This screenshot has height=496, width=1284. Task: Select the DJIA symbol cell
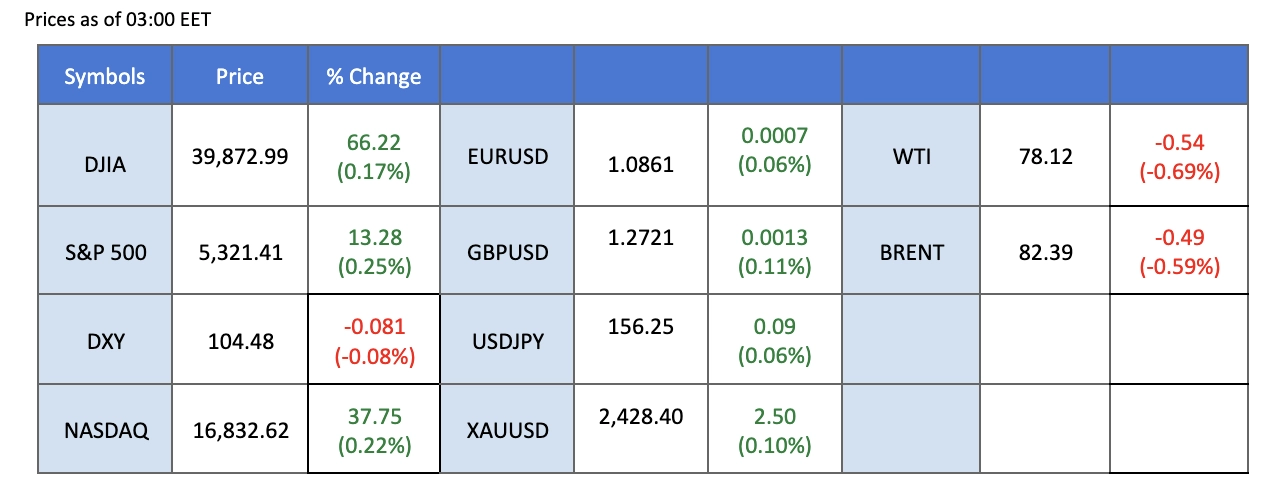[x=105, y=157]
